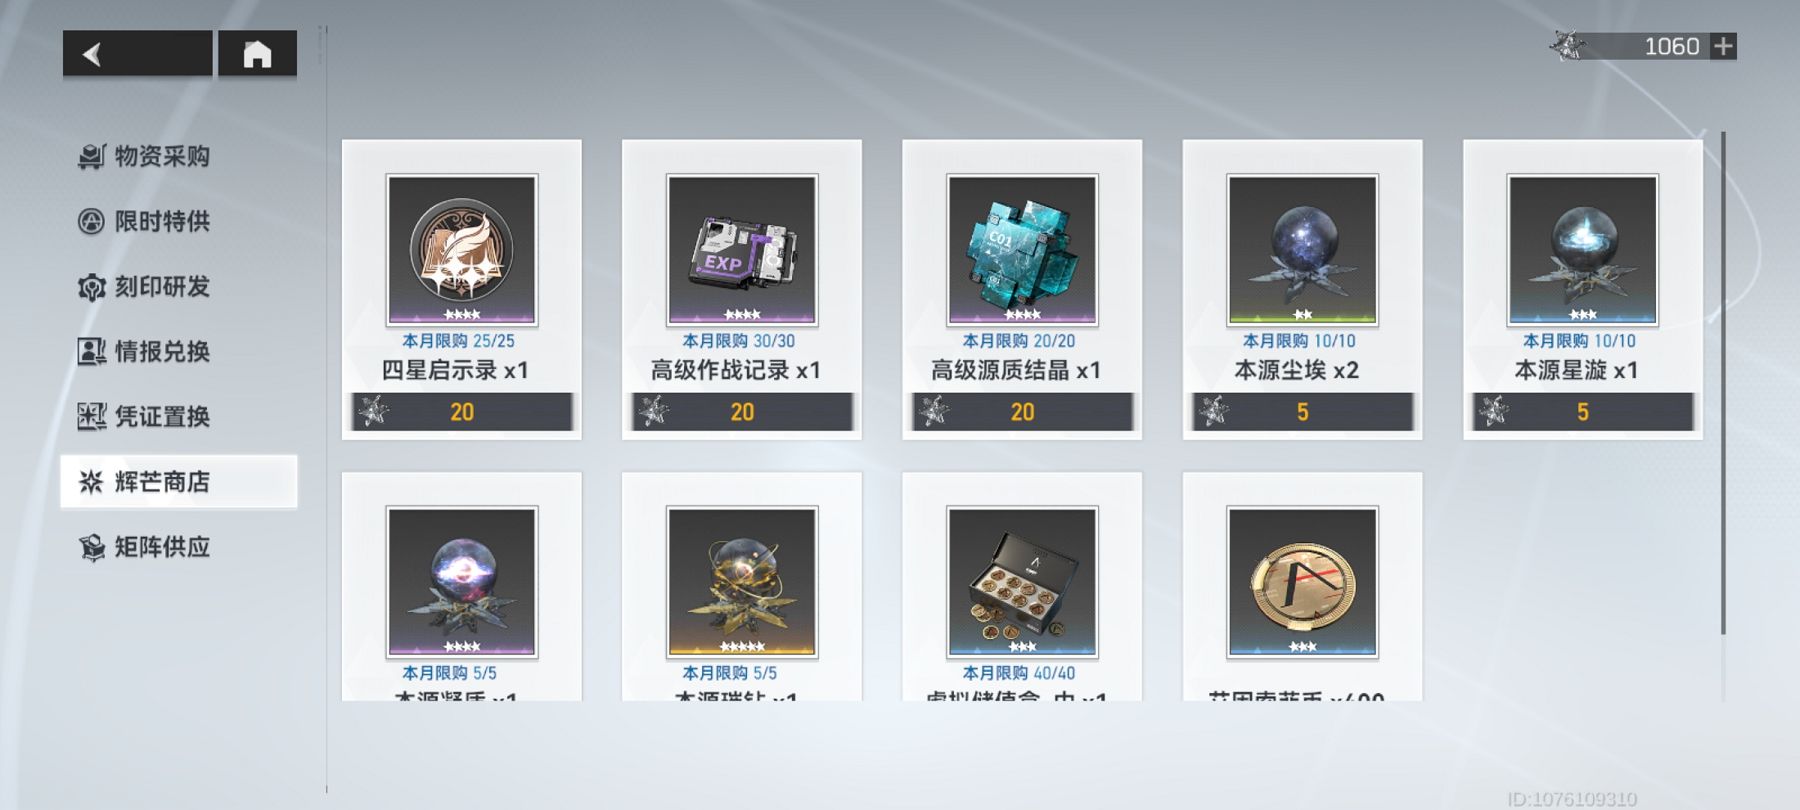Click the shop list vertical scrollbar
Screen dimensions: 1800x810
coord(1723,383)
